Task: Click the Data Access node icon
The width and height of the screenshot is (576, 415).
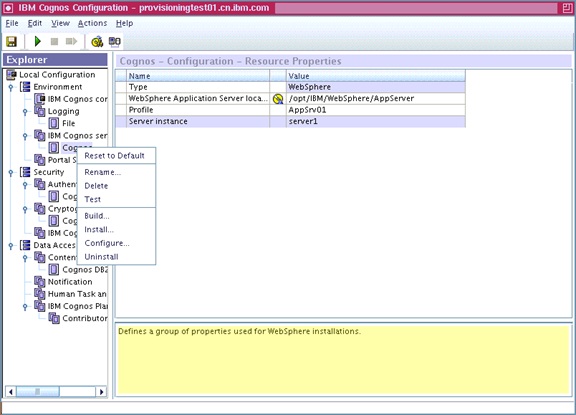Action: (x=25, y=245)
